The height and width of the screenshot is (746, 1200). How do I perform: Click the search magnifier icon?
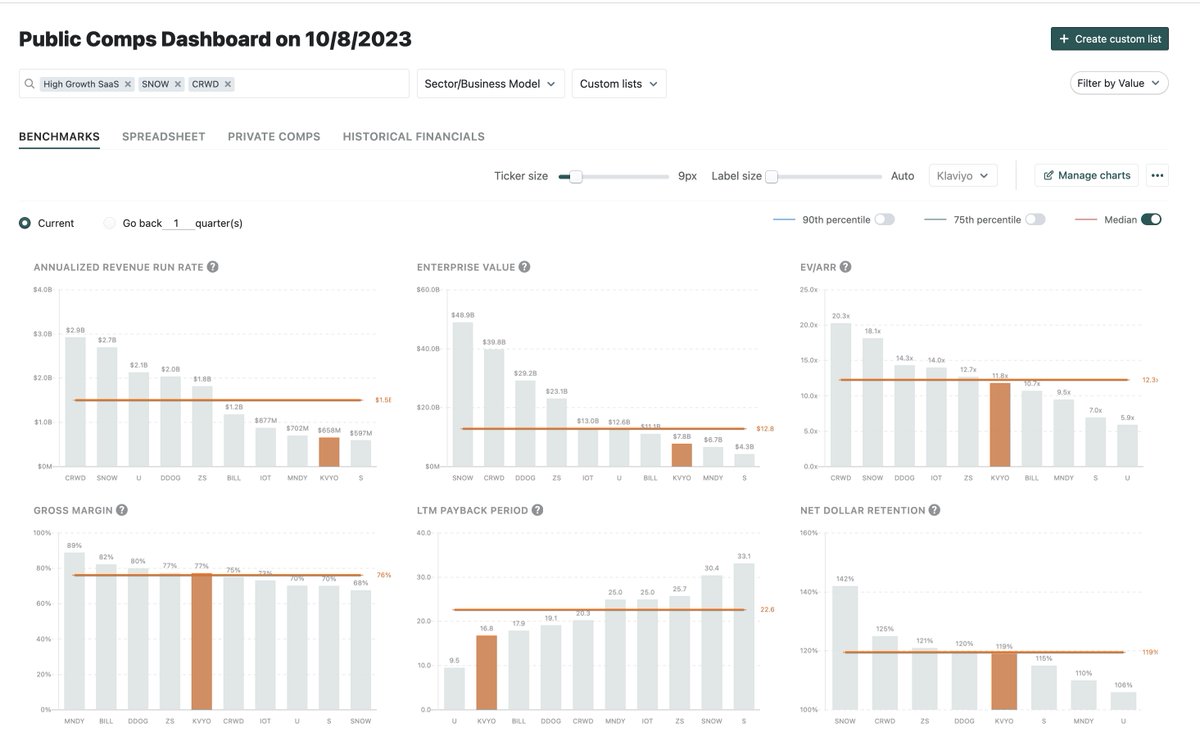click(x=28, y=83)
